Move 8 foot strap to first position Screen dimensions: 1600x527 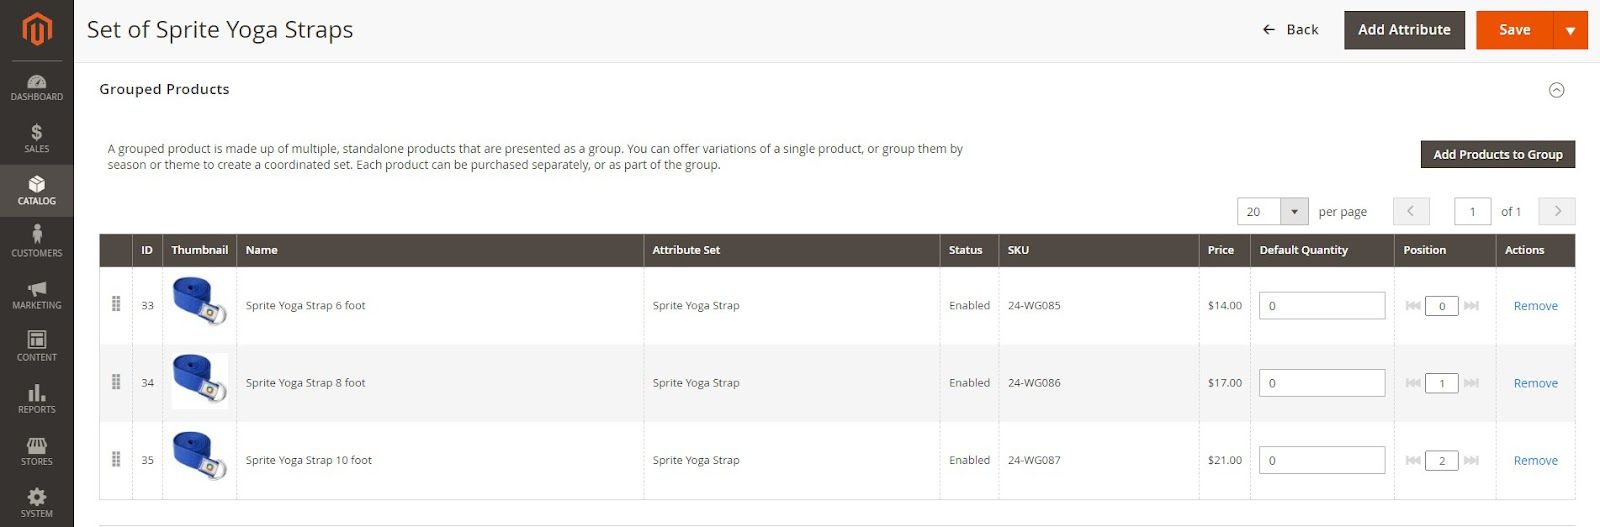click(1413, 383)
